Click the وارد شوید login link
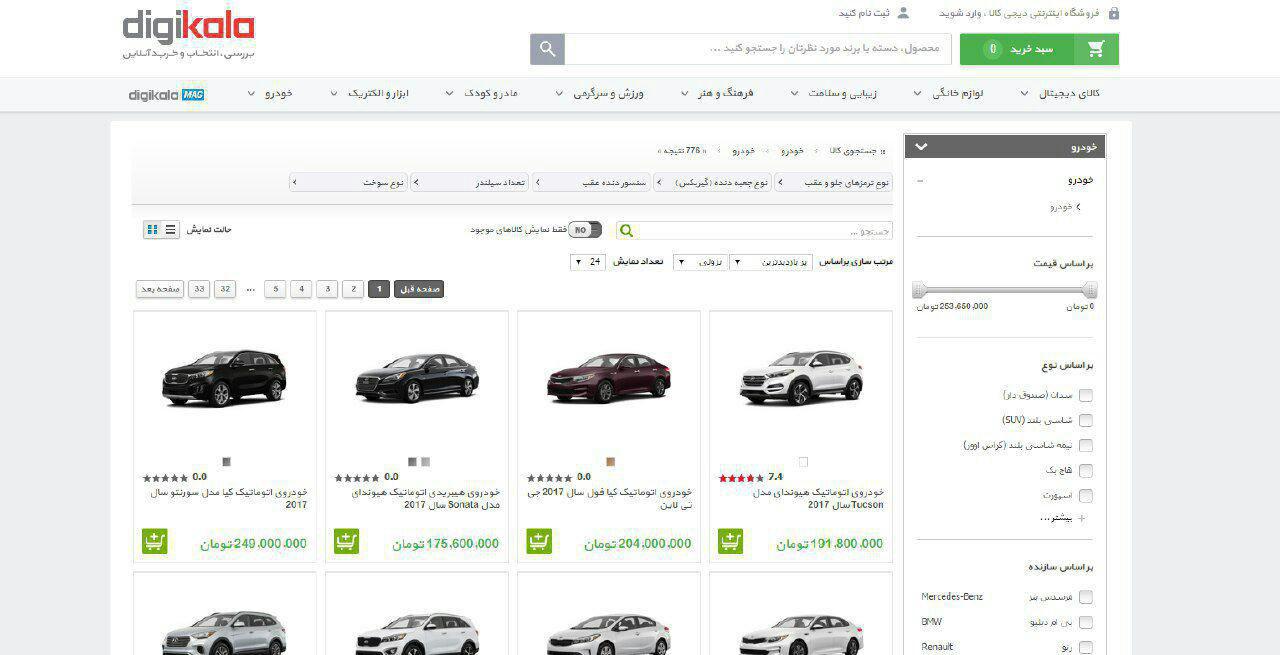 (958, 13)
